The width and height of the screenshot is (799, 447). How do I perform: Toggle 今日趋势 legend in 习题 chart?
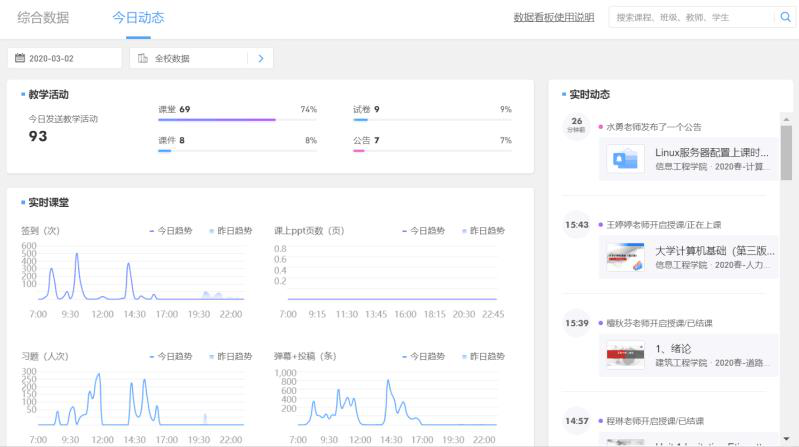point(171,356)
